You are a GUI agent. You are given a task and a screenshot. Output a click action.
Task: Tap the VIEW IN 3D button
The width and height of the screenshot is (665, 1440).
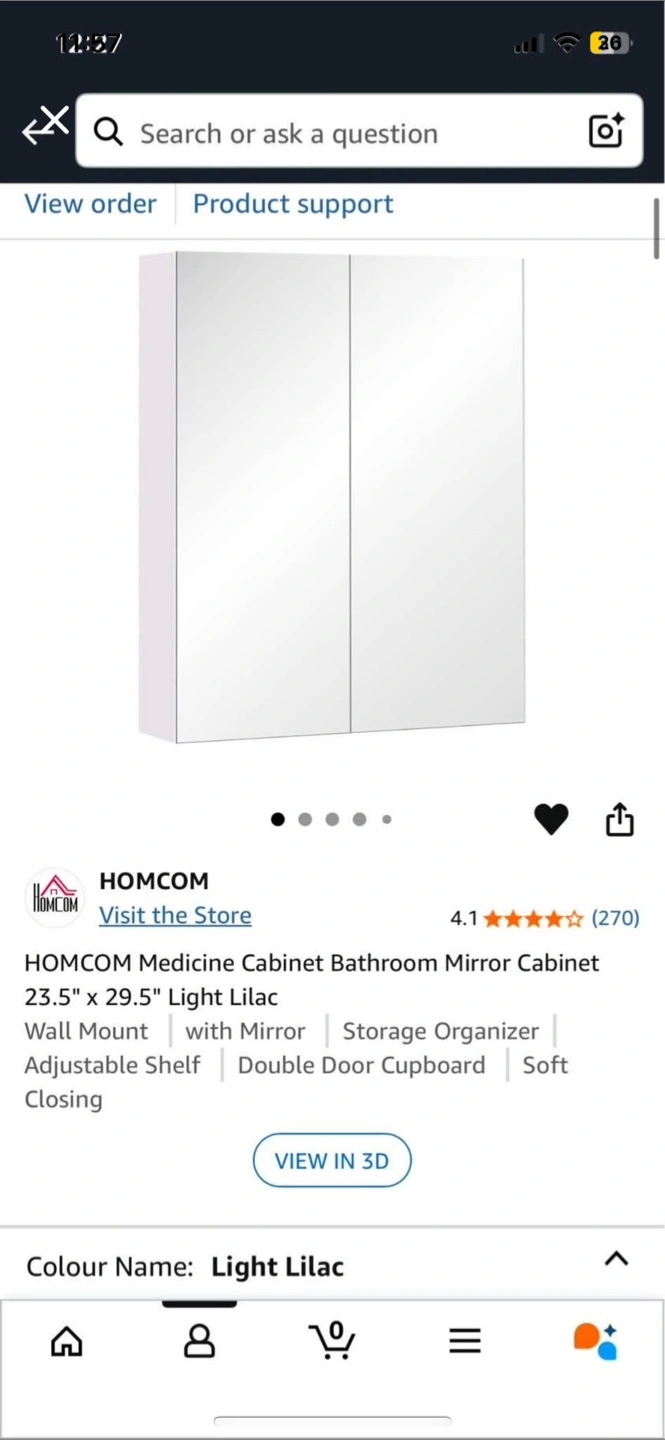pyautogui.click(x=332, y=1161)
